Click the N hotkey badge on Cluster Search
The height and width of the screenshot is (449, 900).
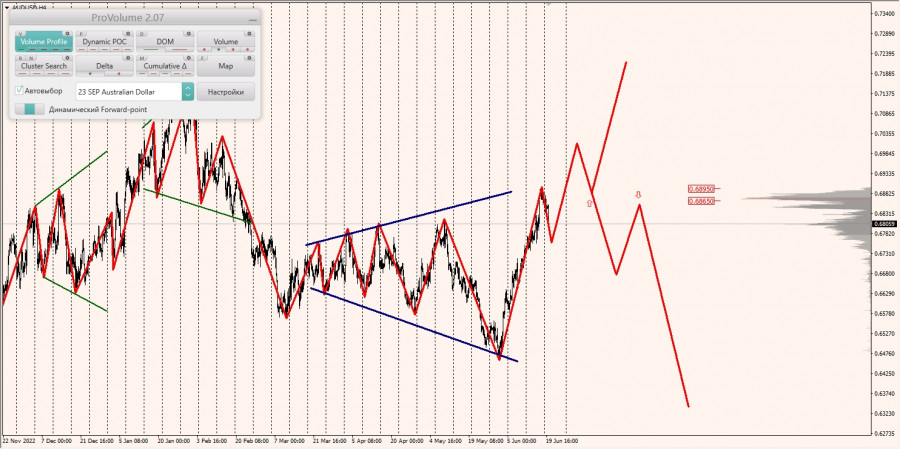(31, 58)
